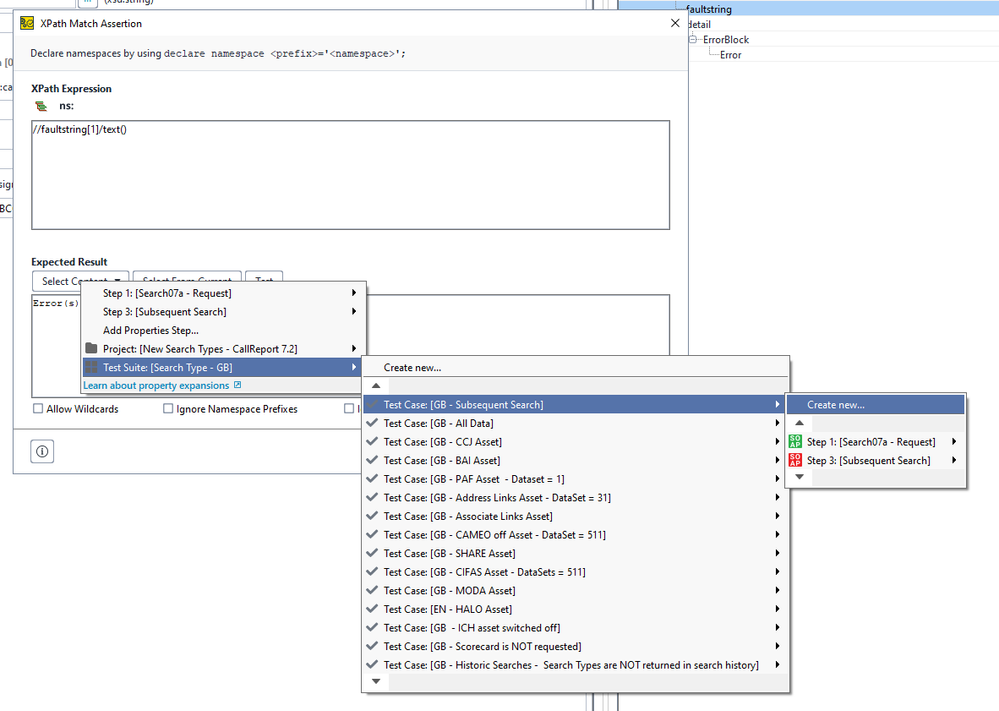Click checkmark icon of GB - CCJ Asset
Screen dimensions: 999x711
pyautogui.click(x=372, y=442)
